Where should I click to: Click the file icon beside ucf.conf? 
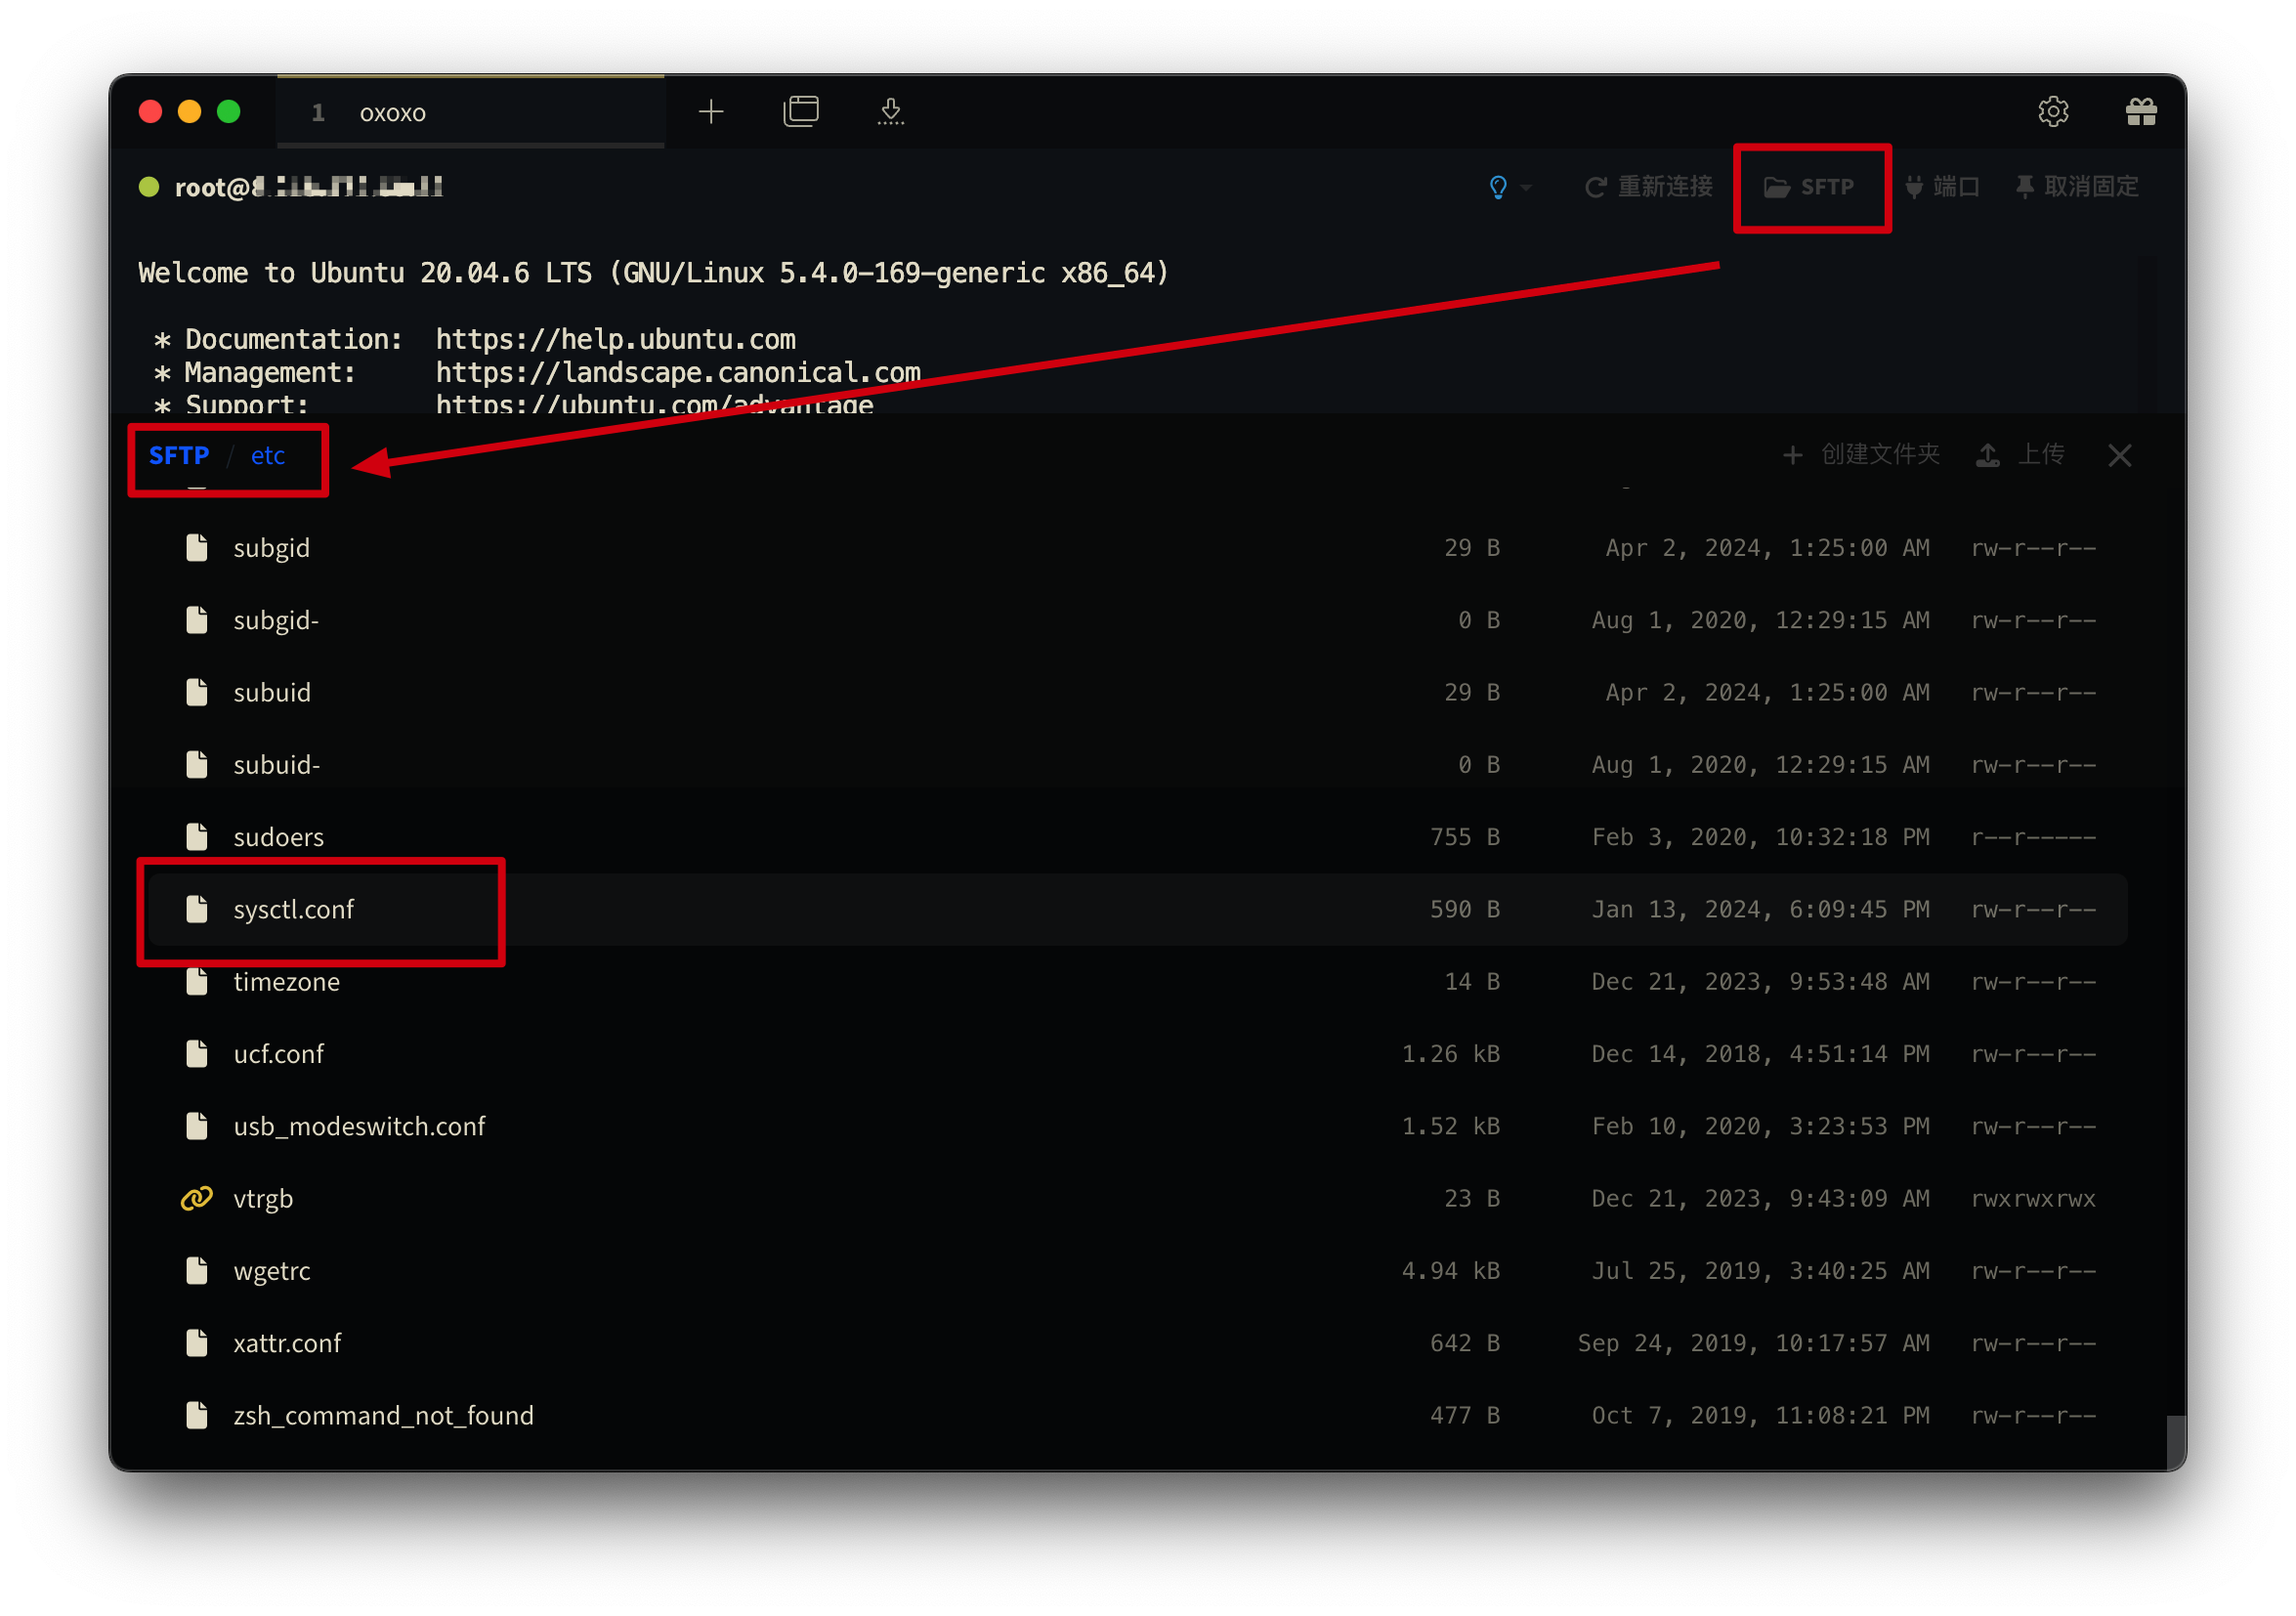[197, 1054]
